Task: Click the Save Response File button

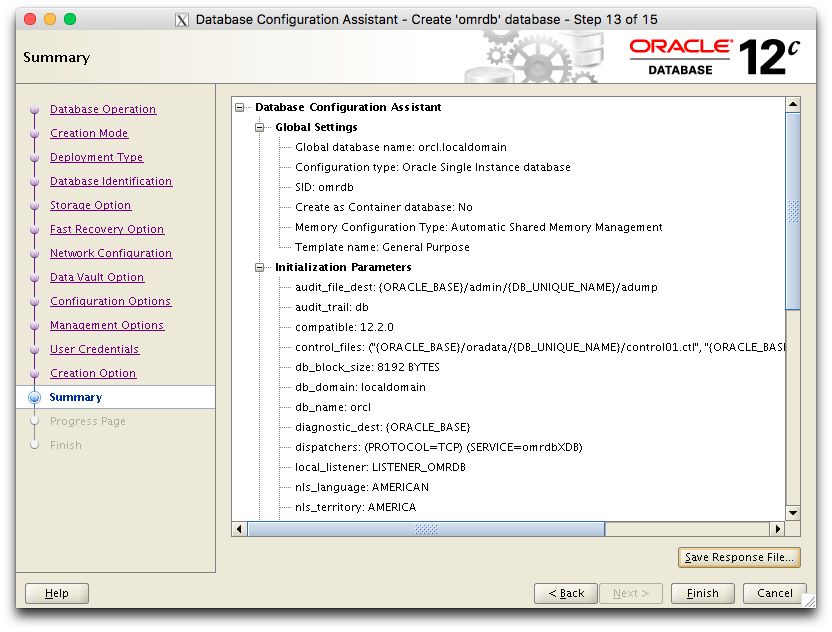Action: (739, 557)
